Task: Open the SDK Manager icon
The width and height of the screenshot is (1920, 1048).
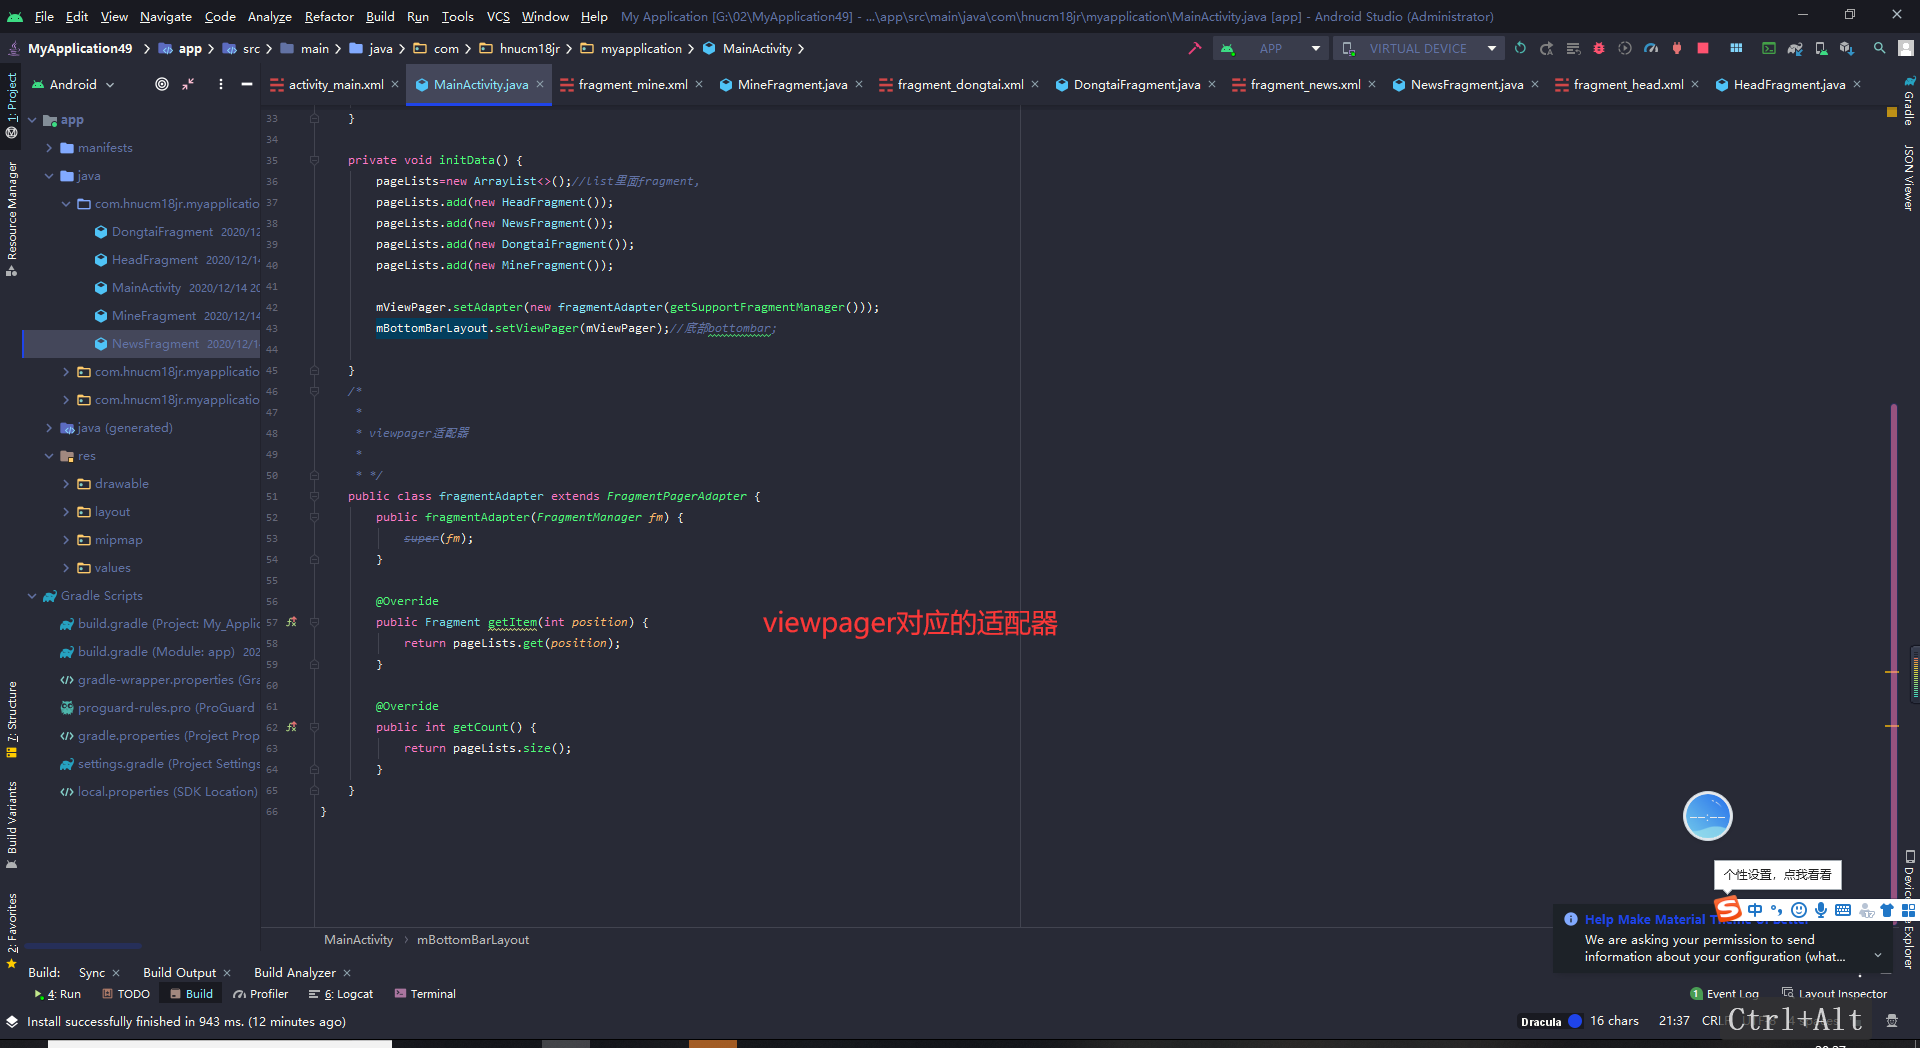Action: 1847,48
